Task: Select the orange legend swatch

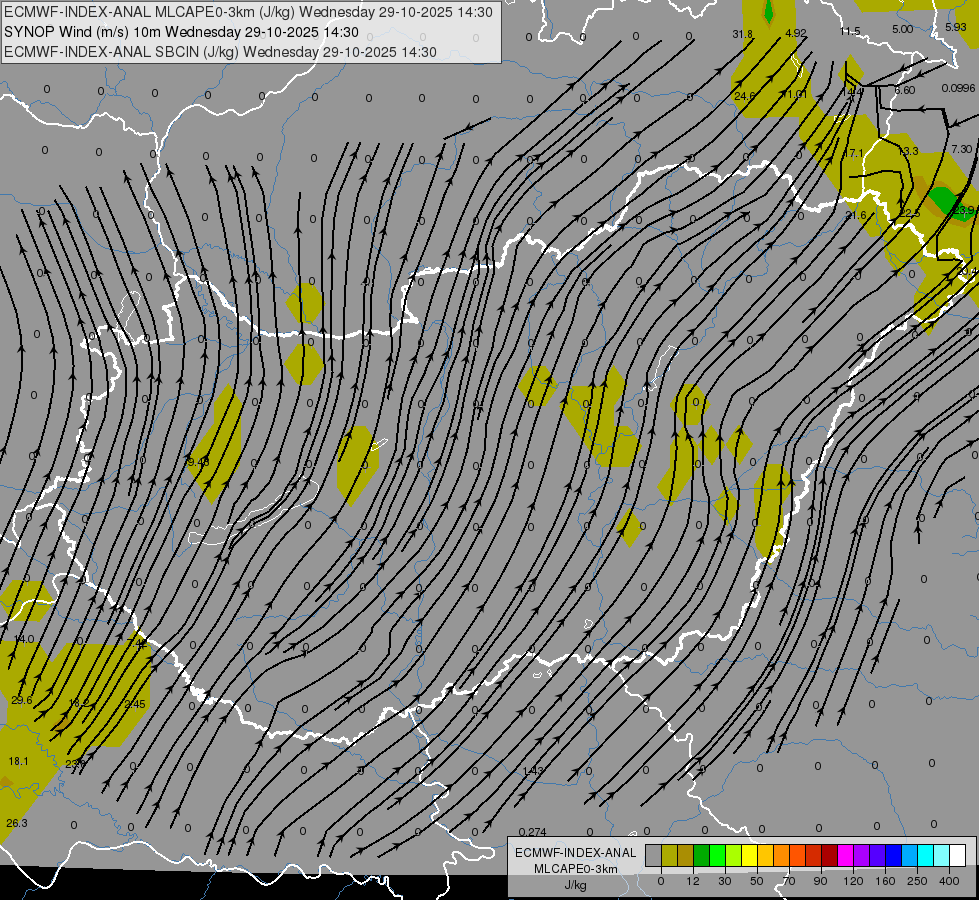Action: coord(782,856)
